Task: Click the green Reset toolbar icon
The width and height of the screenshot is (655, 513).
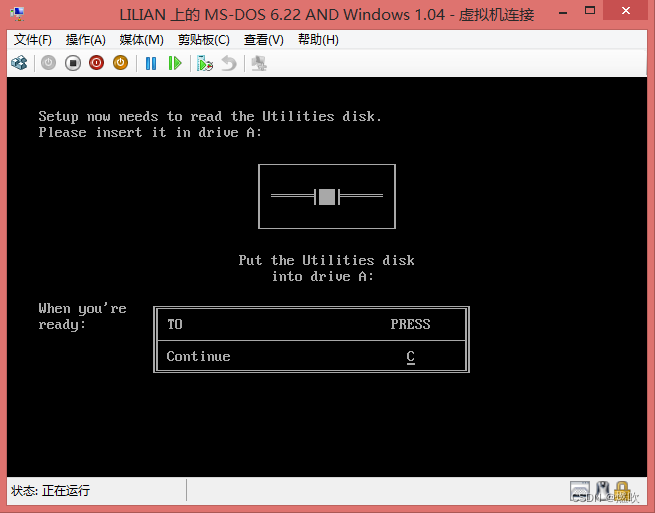Action: 175,63
